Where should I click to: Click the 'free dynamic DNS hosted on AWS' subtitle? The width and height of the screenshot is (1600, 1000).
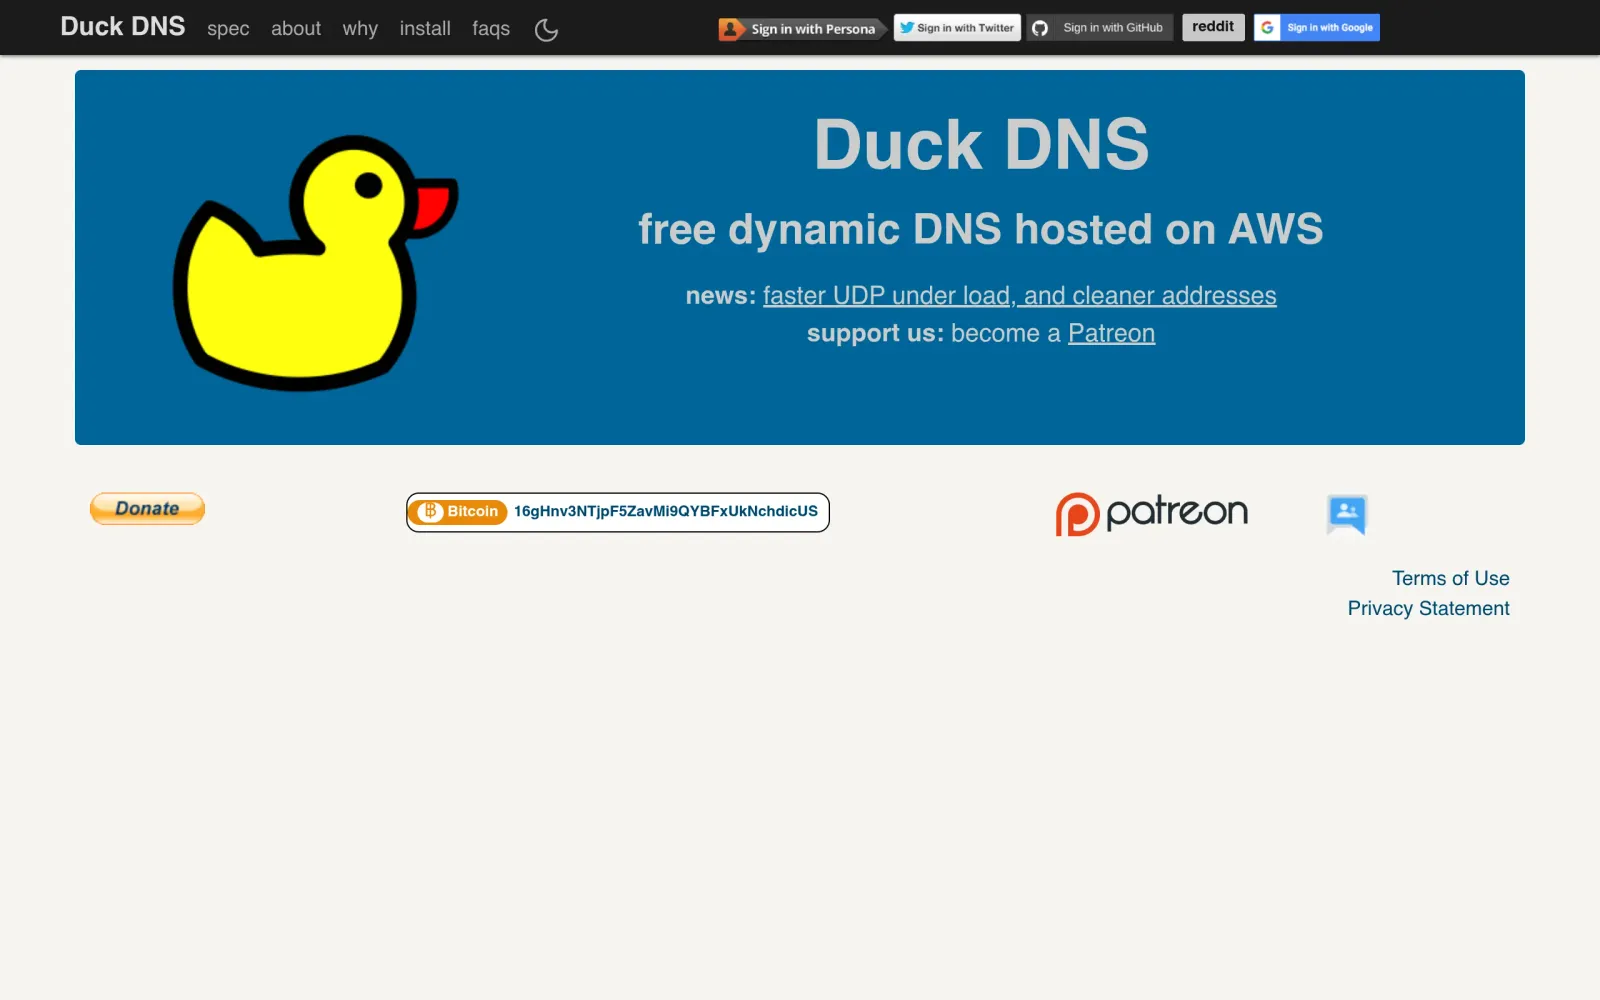tap(981, 229)
